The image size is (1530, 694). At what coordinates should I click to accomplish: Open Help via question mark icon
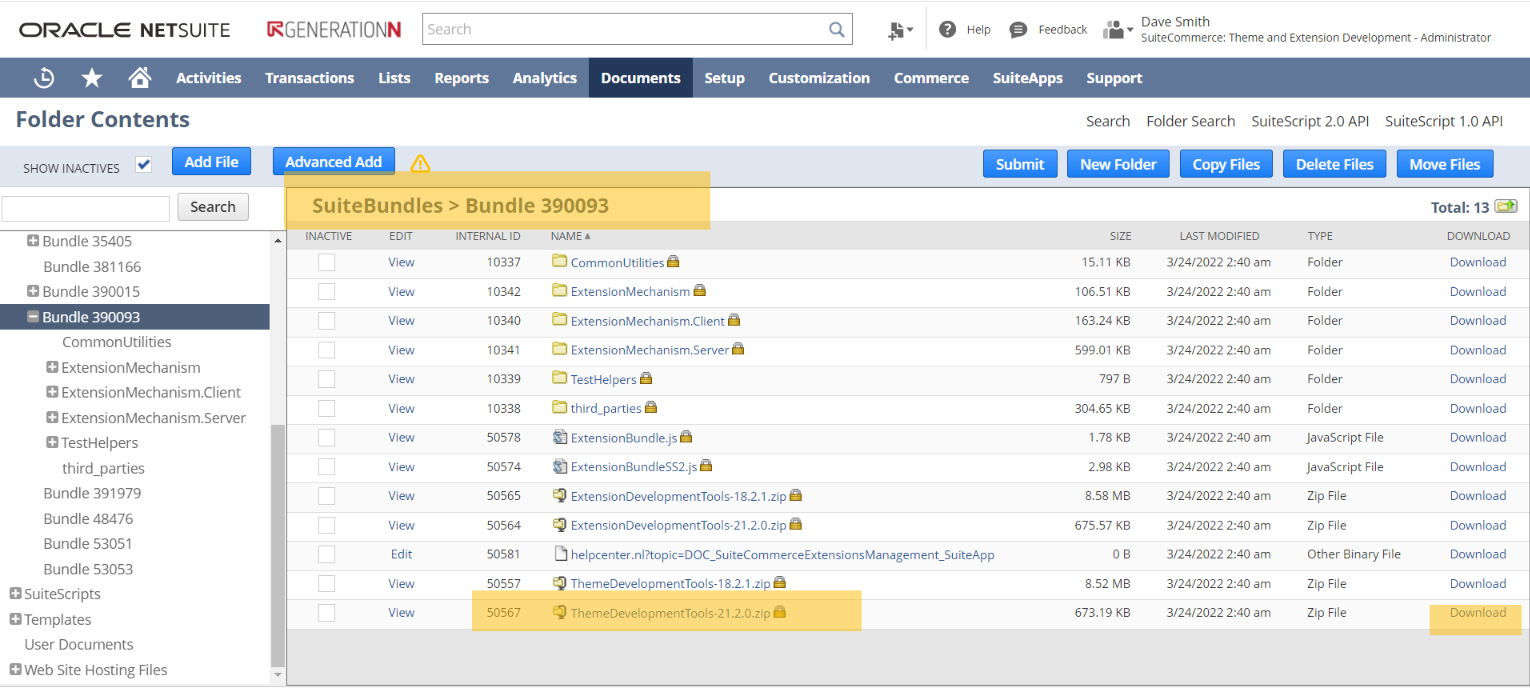point(947,28)
